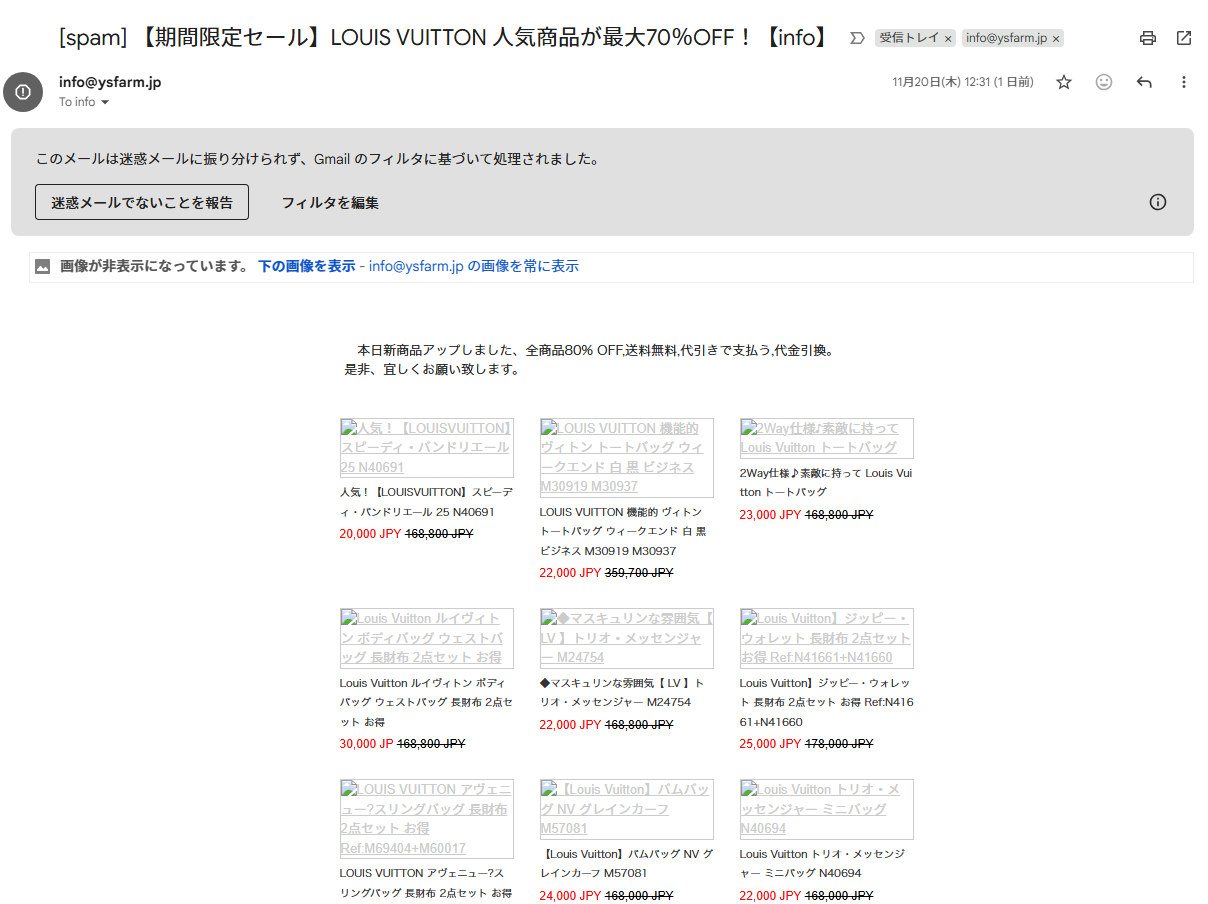Star this email from info@ysfarm.jp

[x=1064, y=82]
